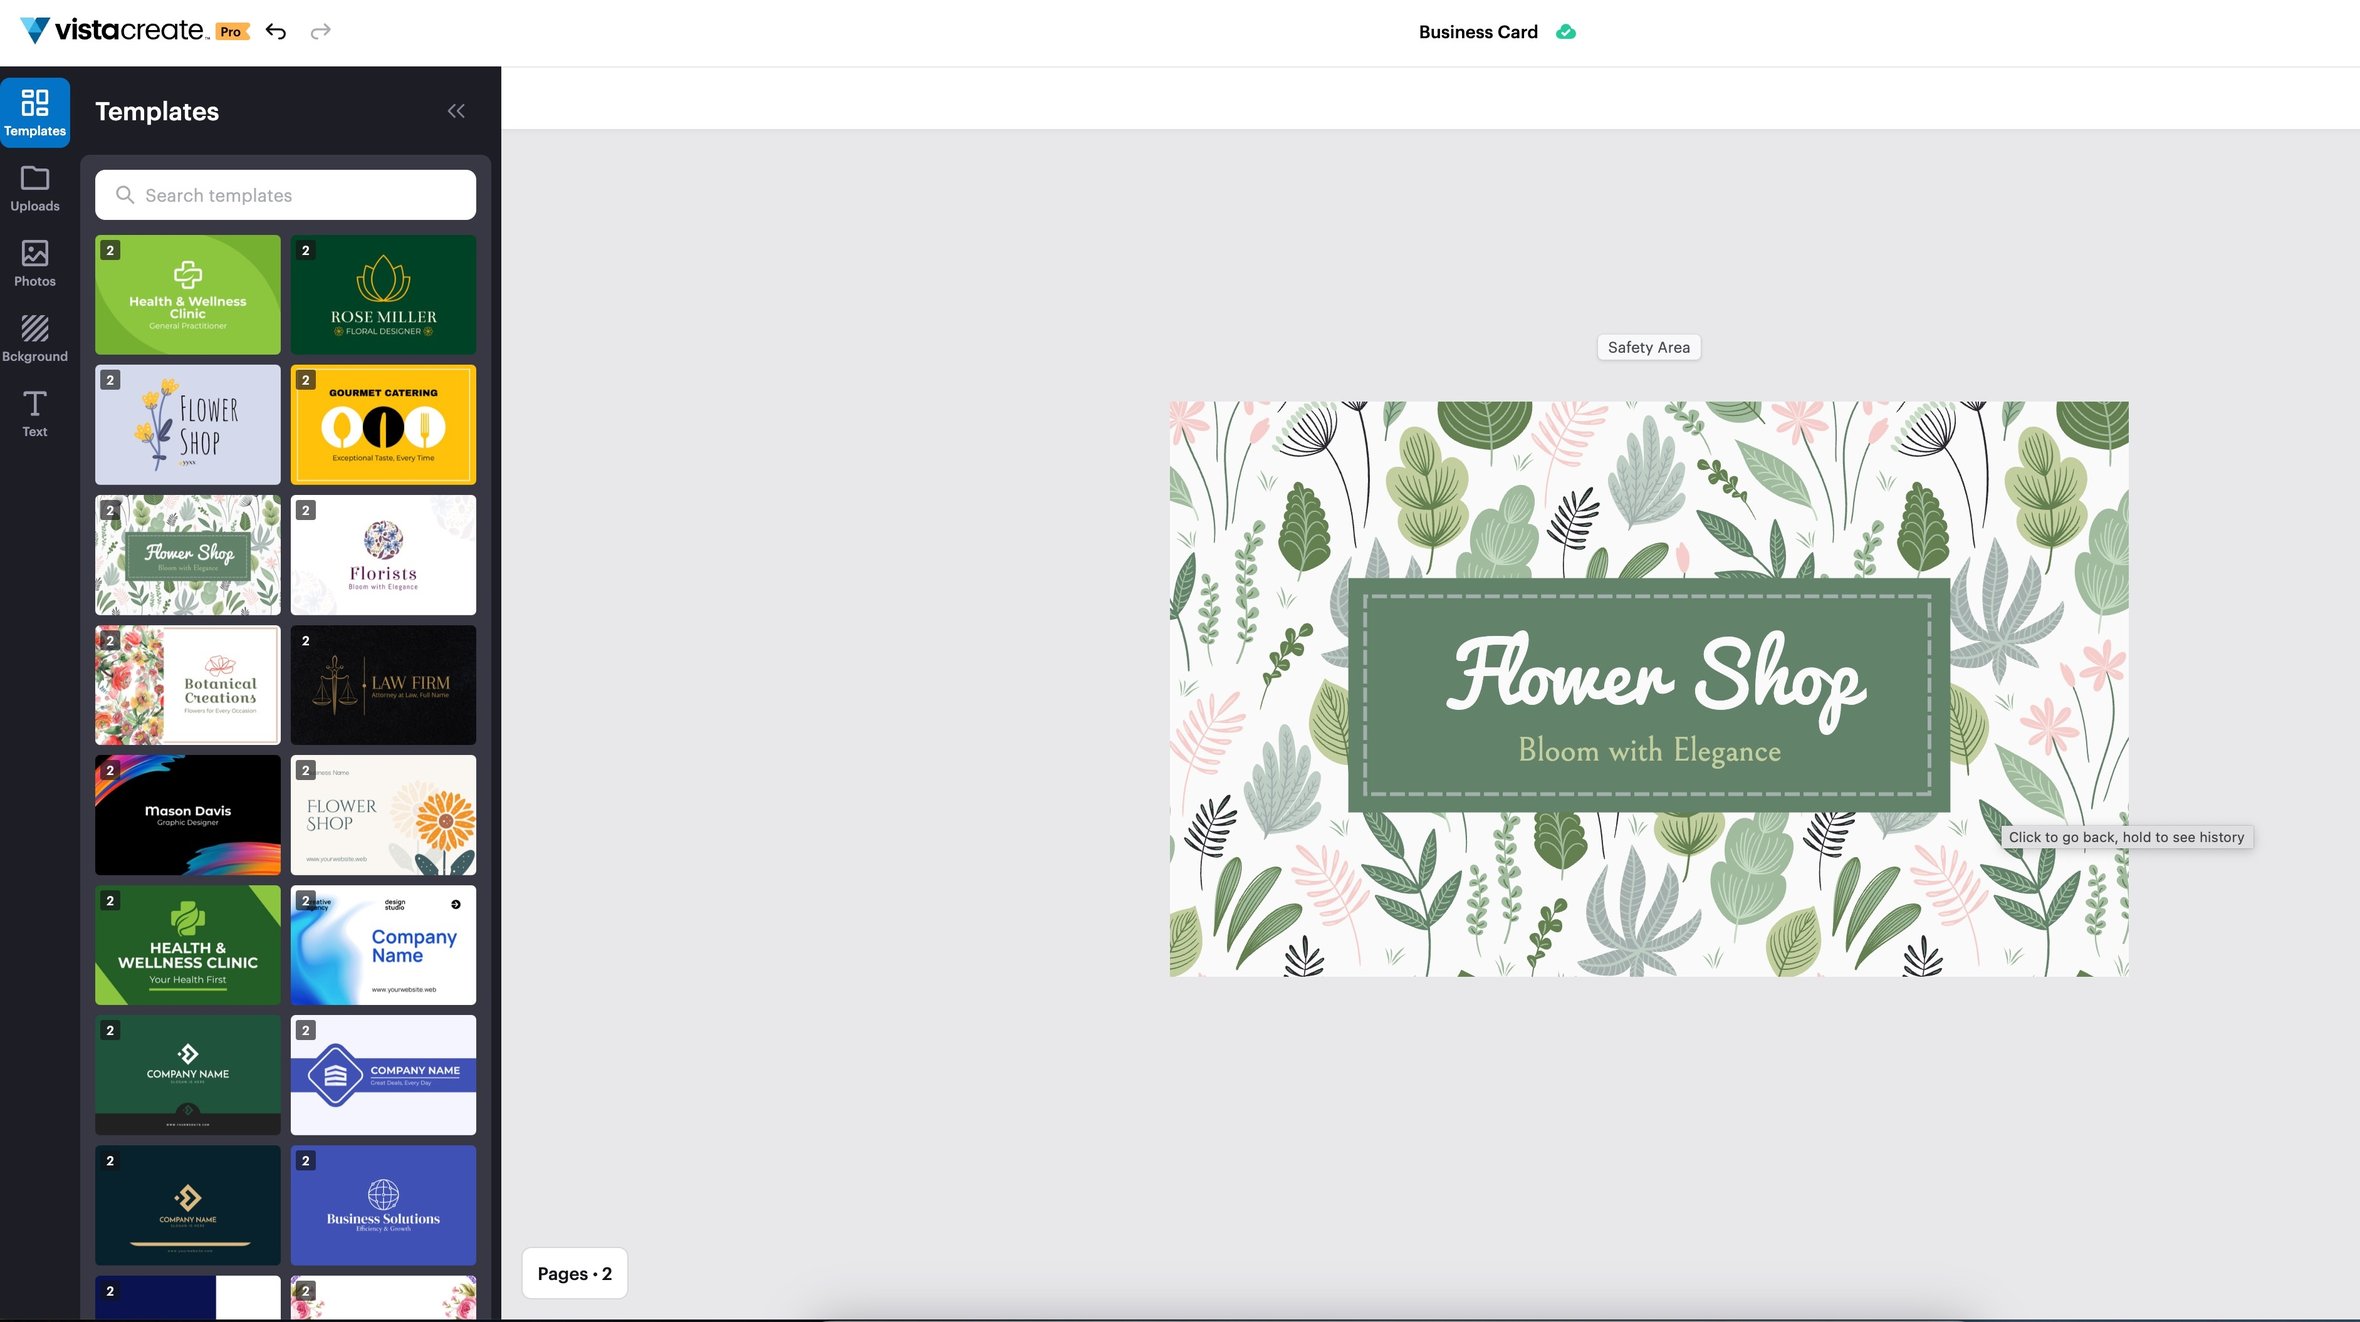Click the Search templates field
The image size is (2360, 1322).
coord(285,195)
